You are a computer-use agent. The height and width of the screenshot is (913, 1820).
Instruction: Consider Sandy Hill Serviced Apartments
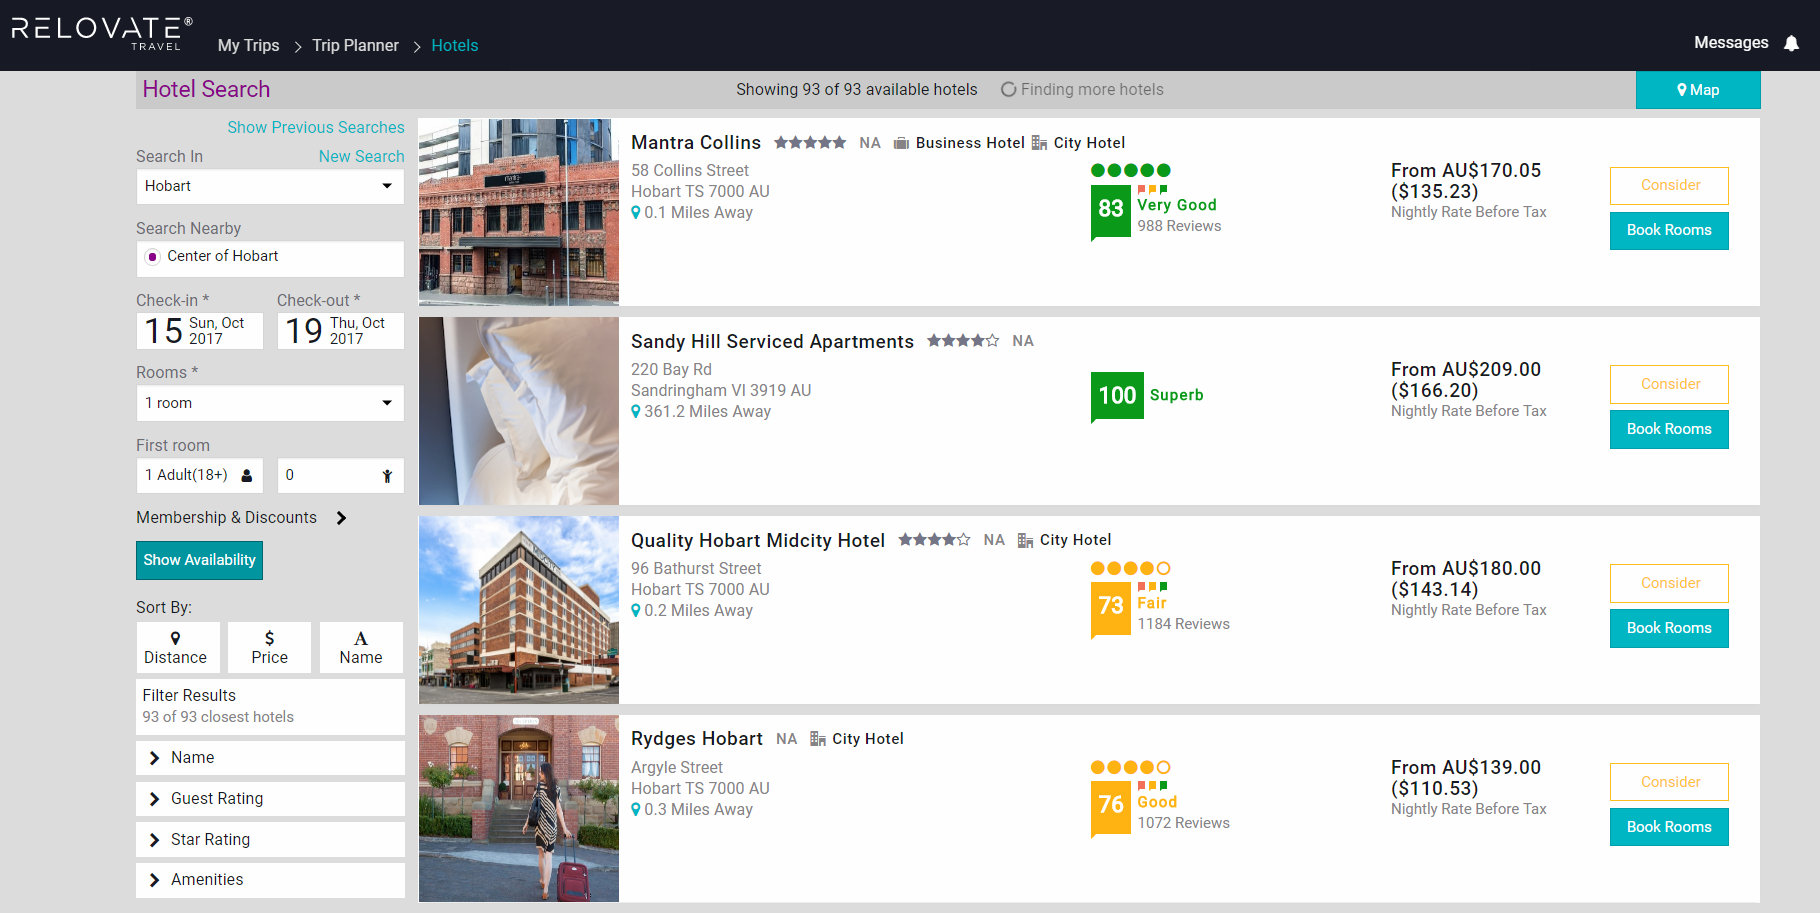click(1669, 385)
